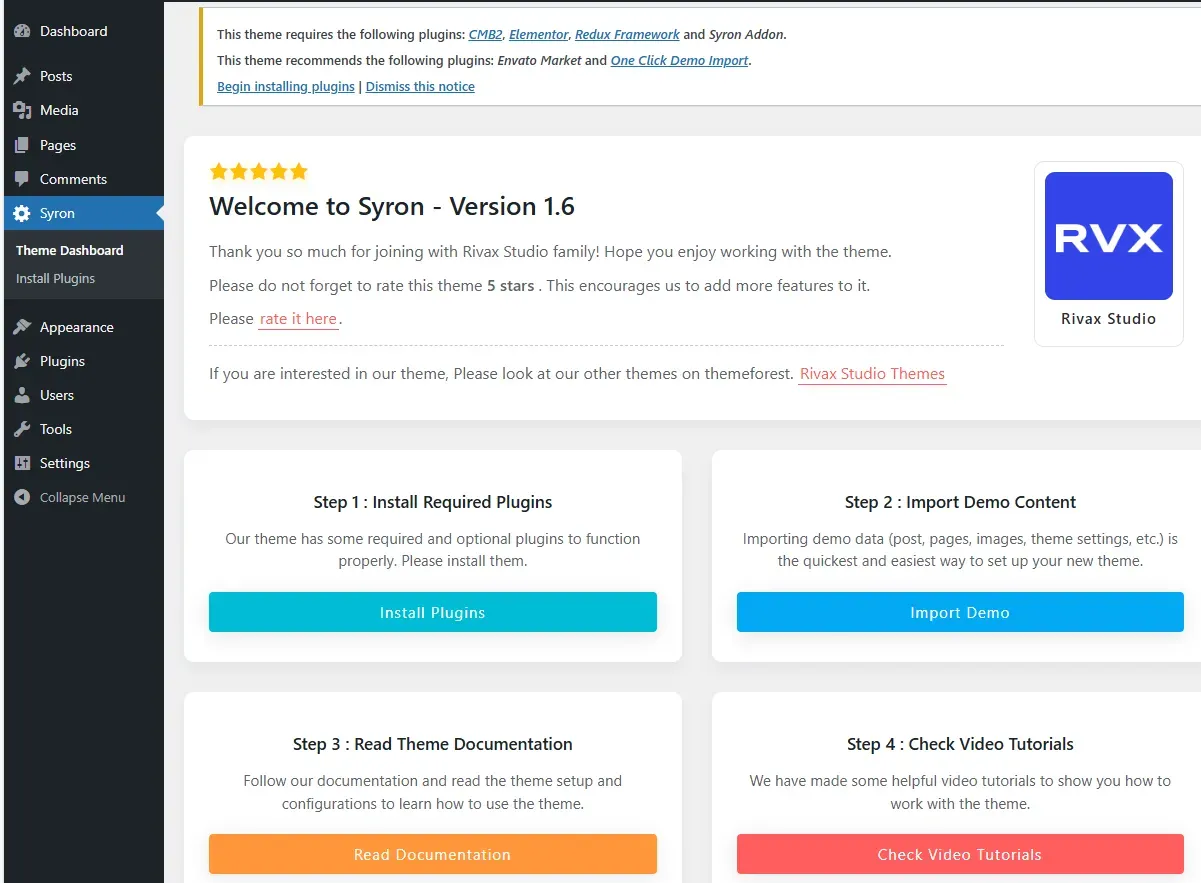Viewport: 1201px width, 883px height.
Task: Click the Pages icon in sidebar
Action: [x=22, y=145]
